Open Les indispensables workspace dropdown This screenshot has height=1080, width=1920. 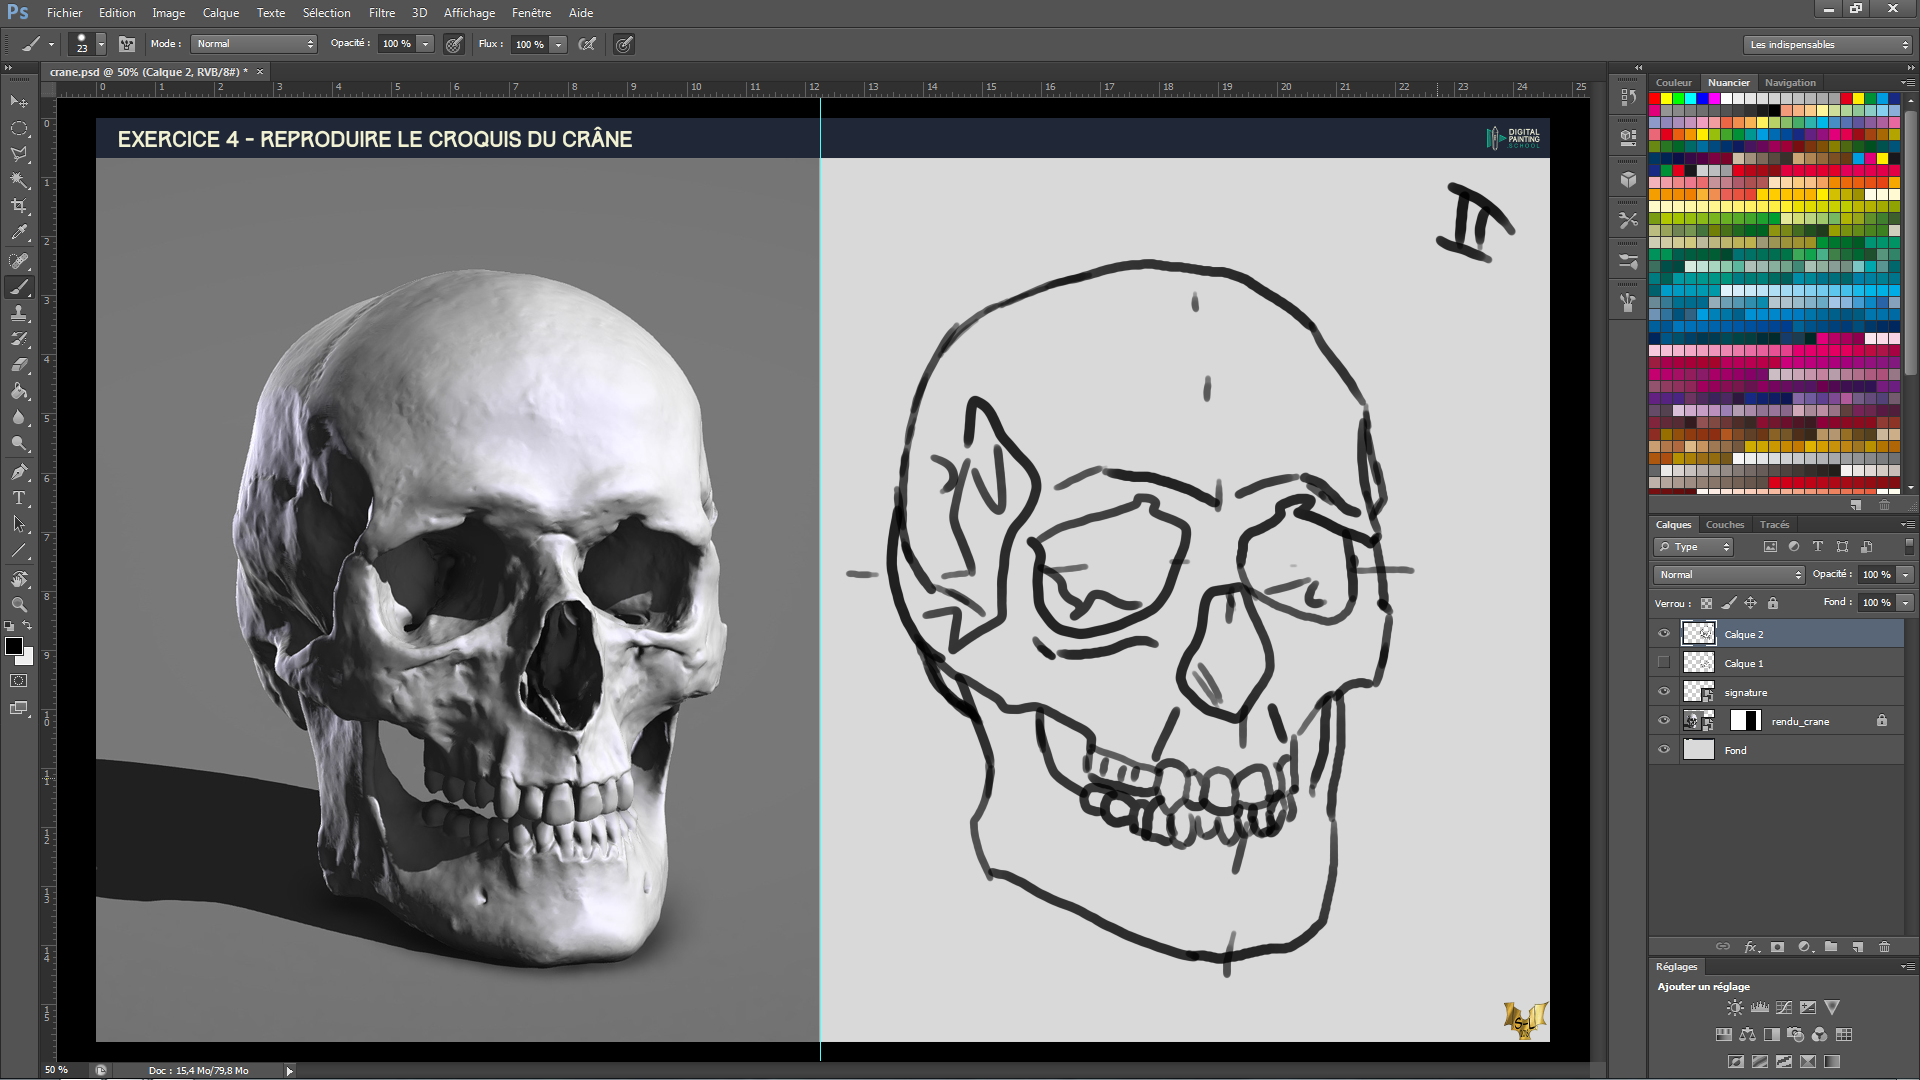tap(1827, 45)
